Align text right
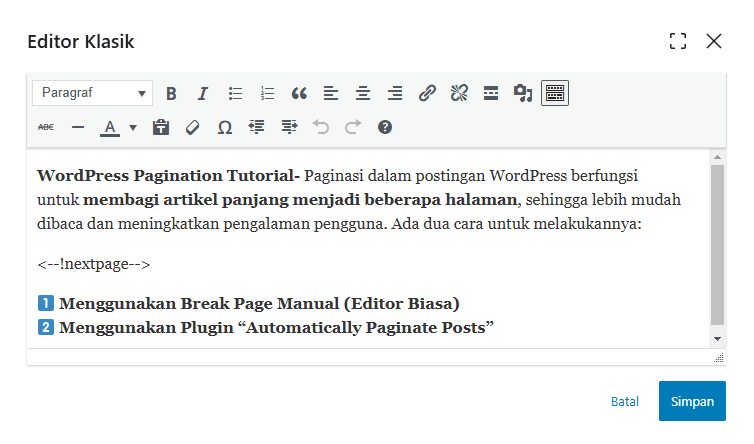 click(x=395, y=93)
